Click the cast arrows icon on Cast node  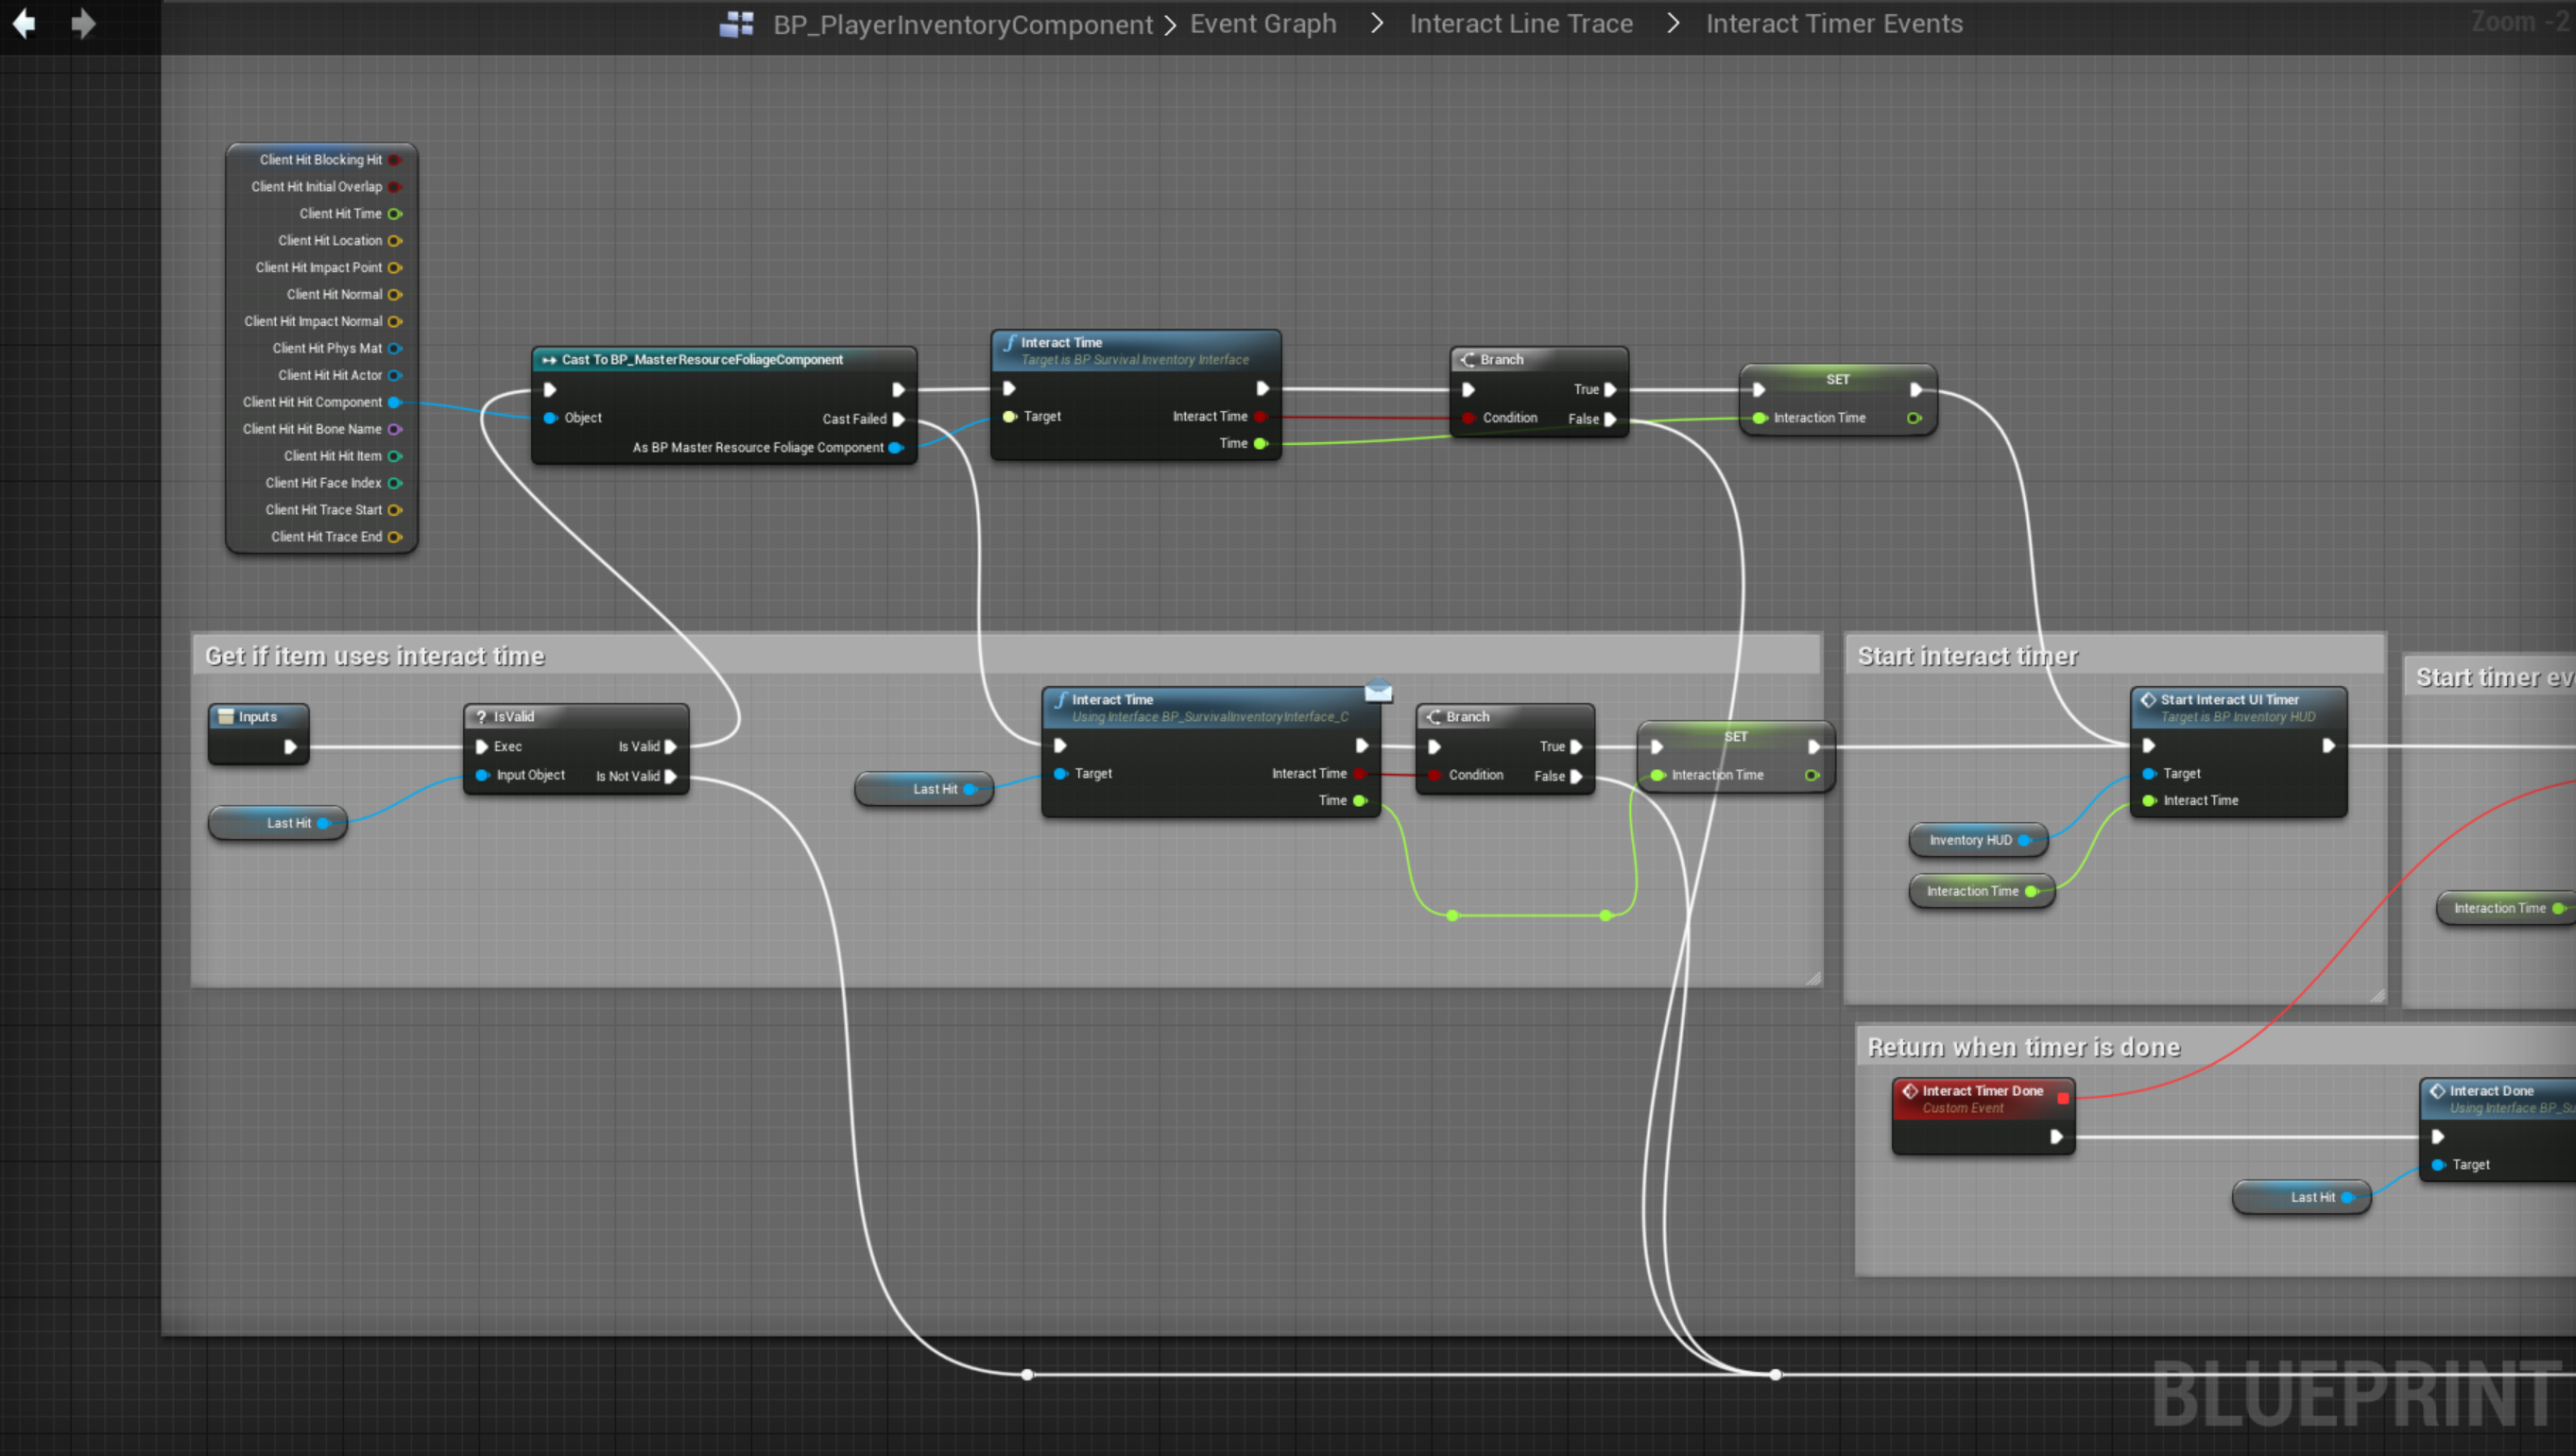coord(549,360)
